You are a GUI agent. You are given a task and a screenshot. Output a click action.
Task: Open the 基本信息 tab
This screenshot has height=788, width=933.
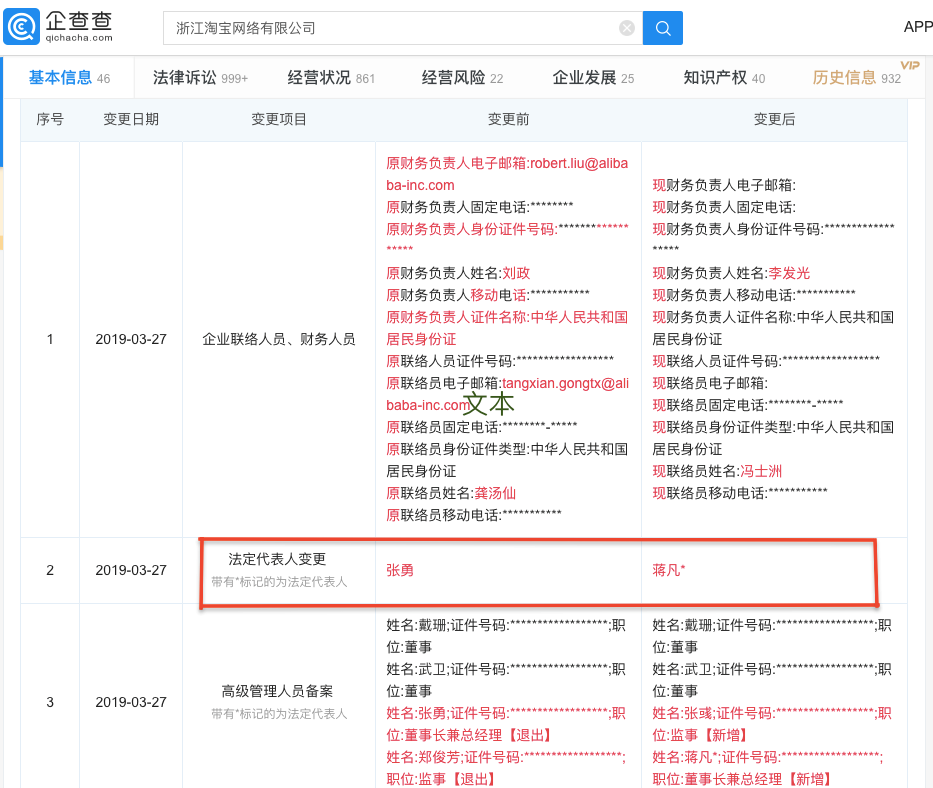click(60, 78)
